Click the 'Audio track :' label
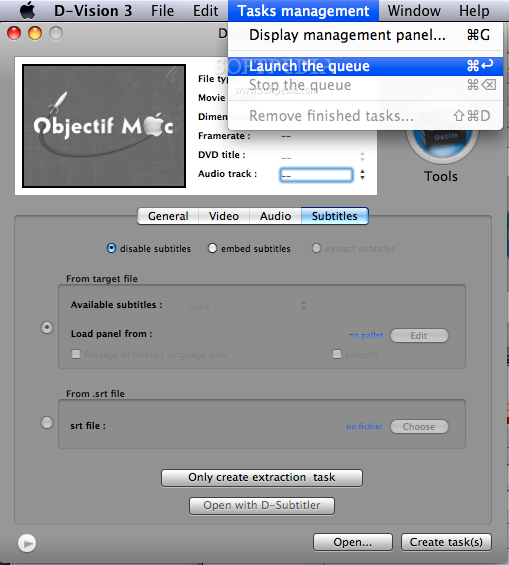The image size is (509, 565). (x=227, y=174)
